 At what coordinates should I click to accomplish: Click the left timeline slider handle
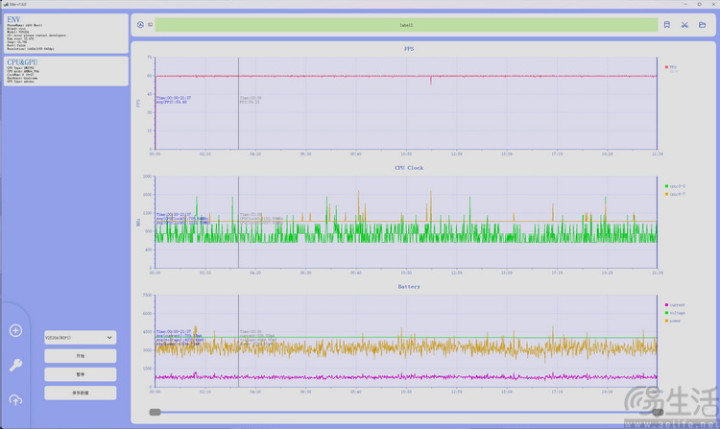[155, 411]
